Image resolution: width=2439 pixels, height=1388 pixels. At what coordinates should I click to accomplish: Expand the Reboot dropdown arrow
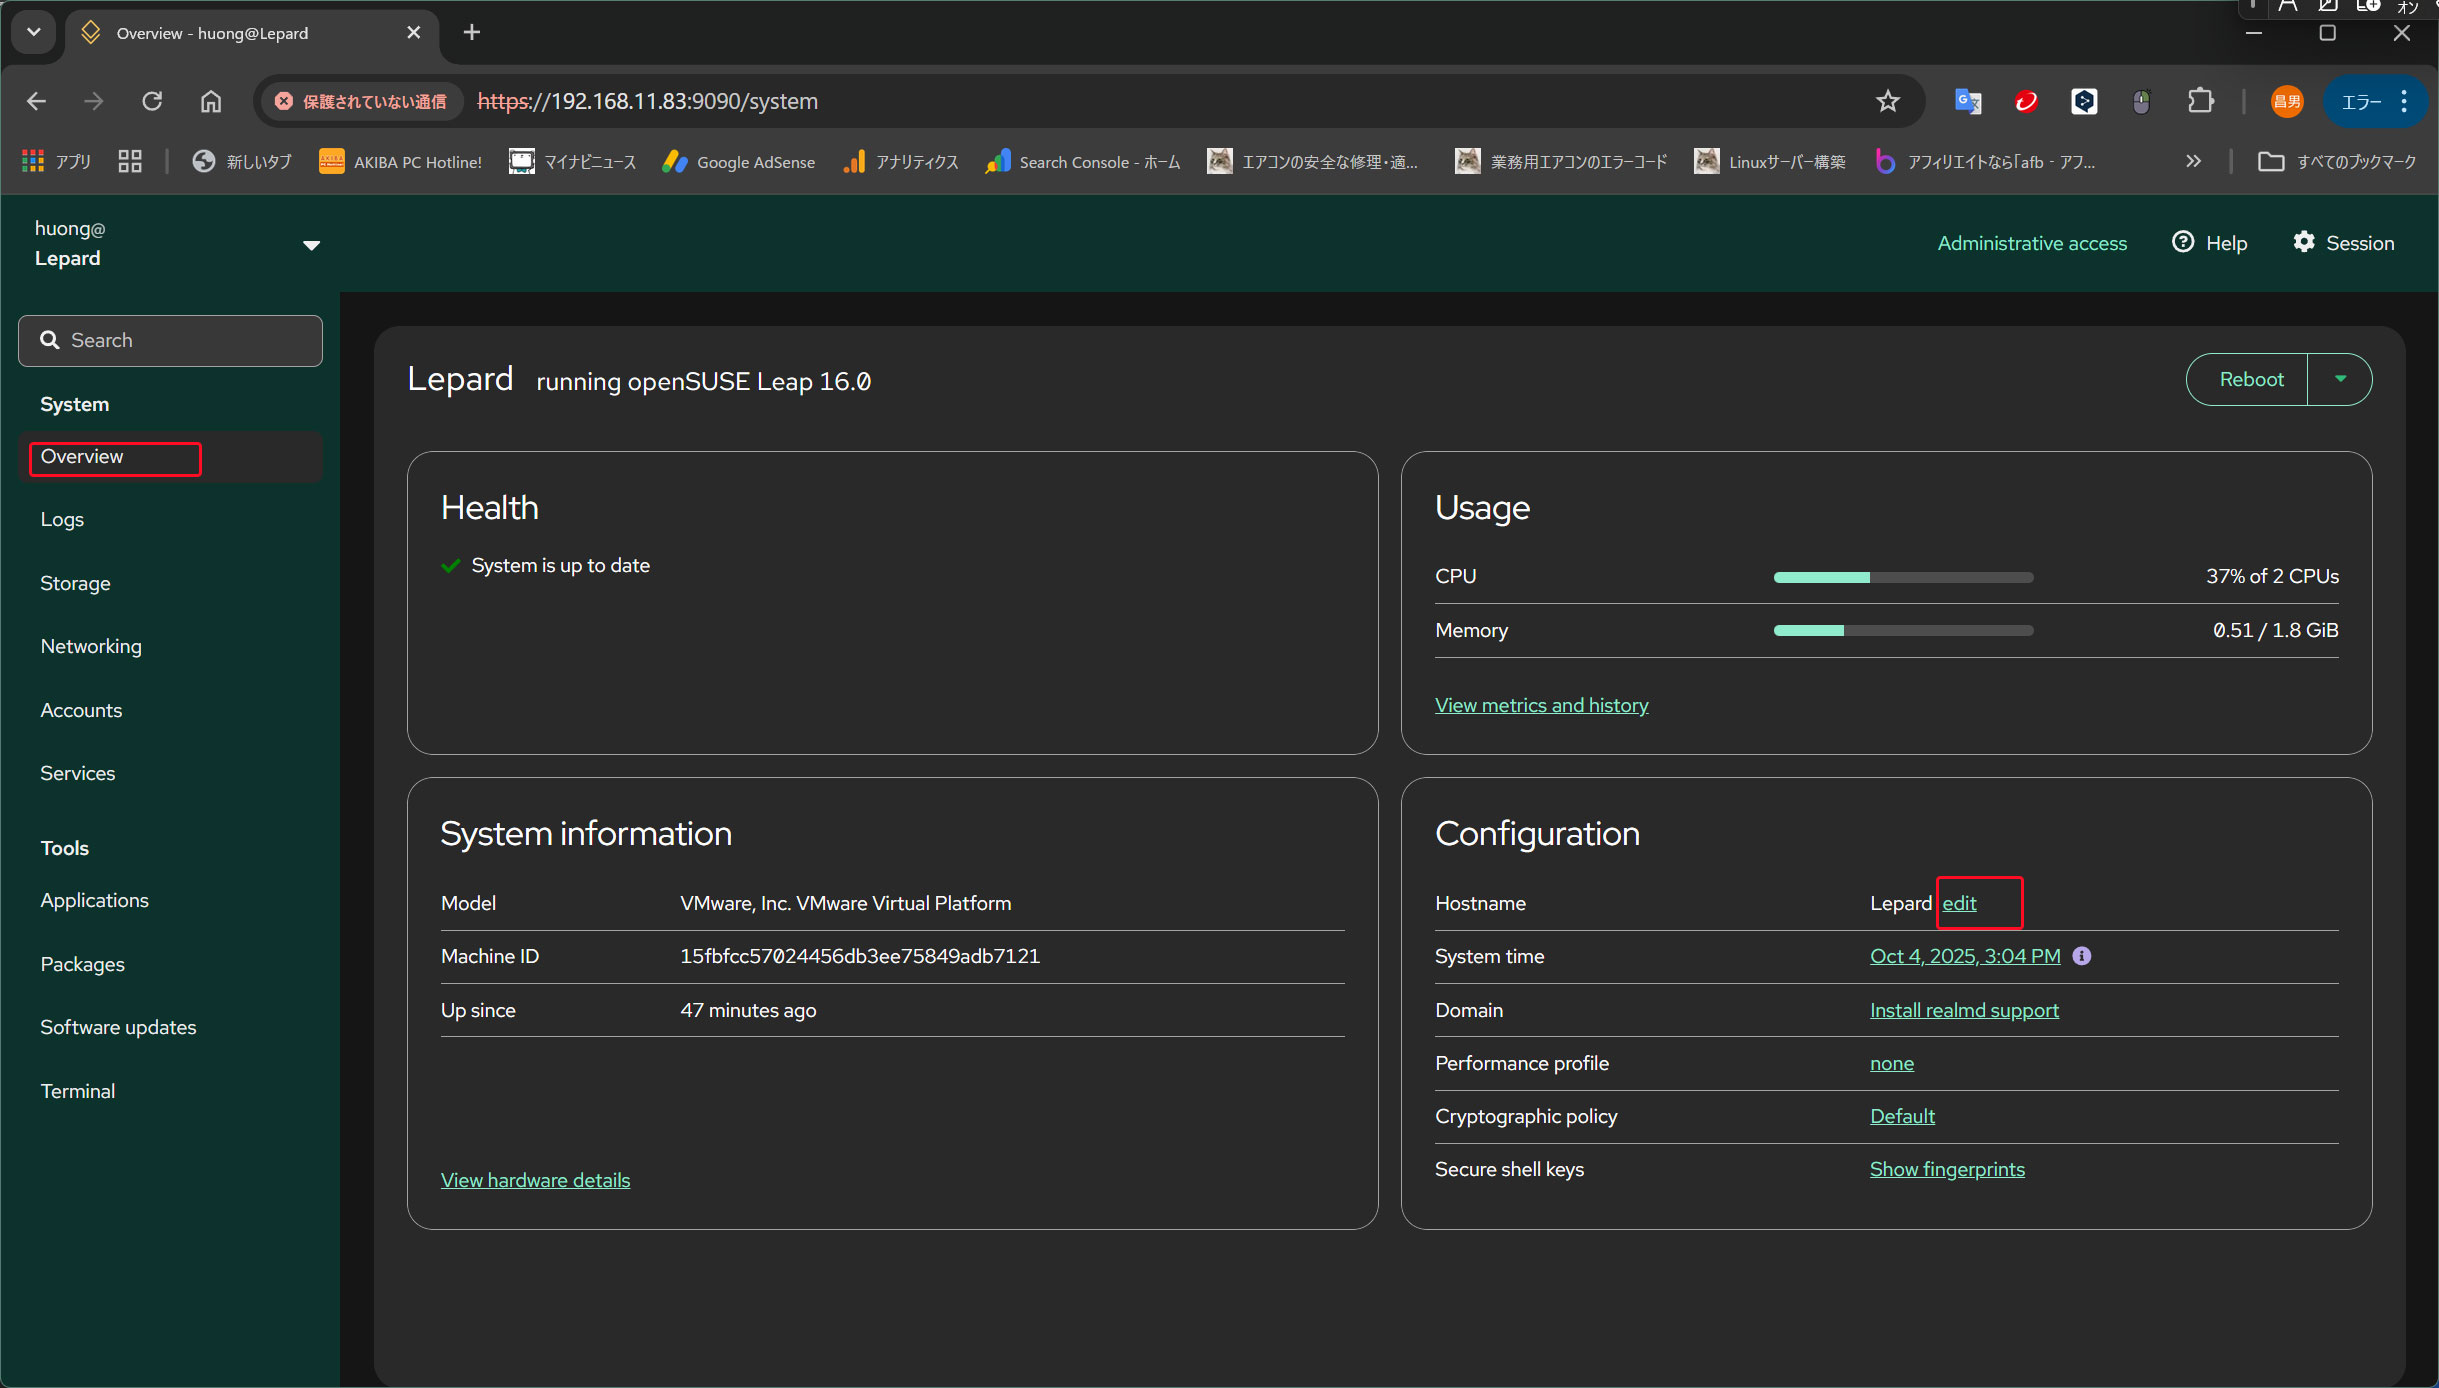pyautogui.click(x=2340, y=379)
